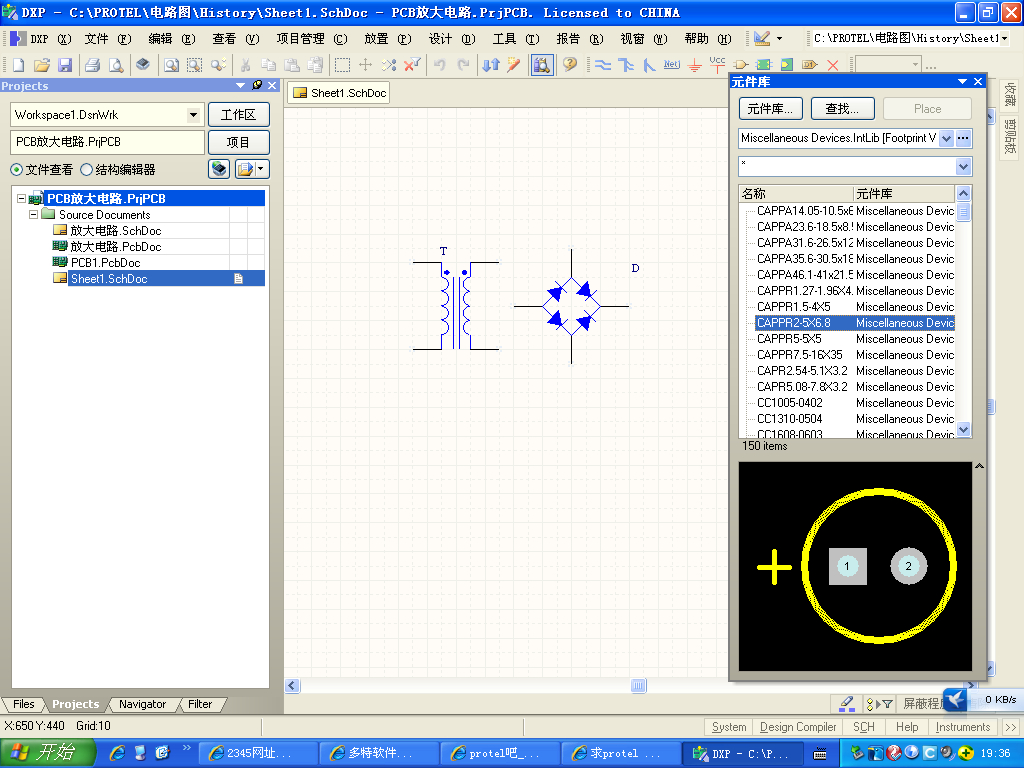Select the 结构编辑器 radio button

86,170
